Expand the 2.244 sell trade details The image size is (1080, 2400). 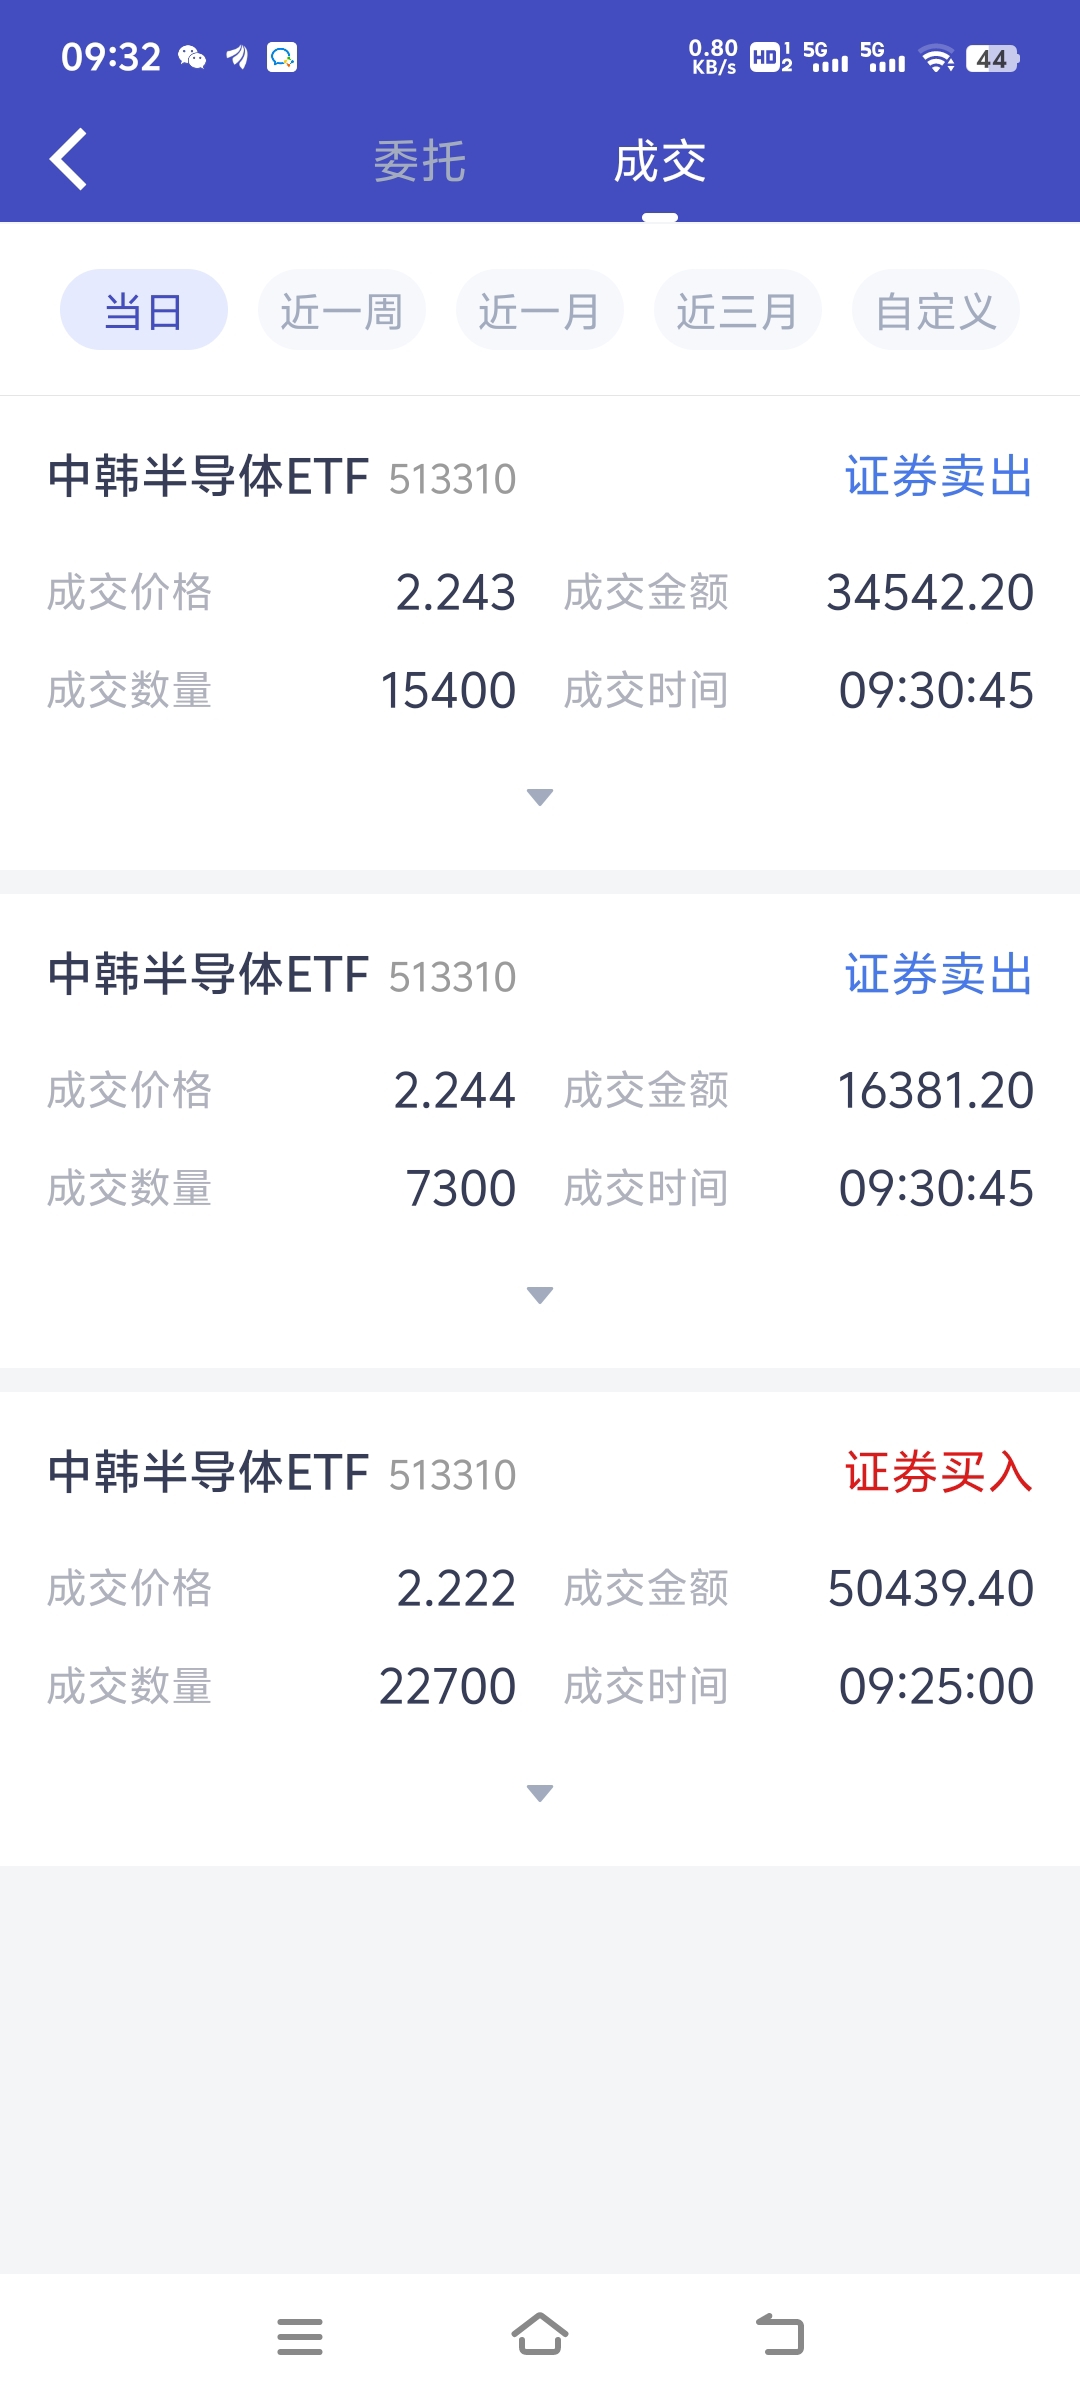[x=540, y=1295]
